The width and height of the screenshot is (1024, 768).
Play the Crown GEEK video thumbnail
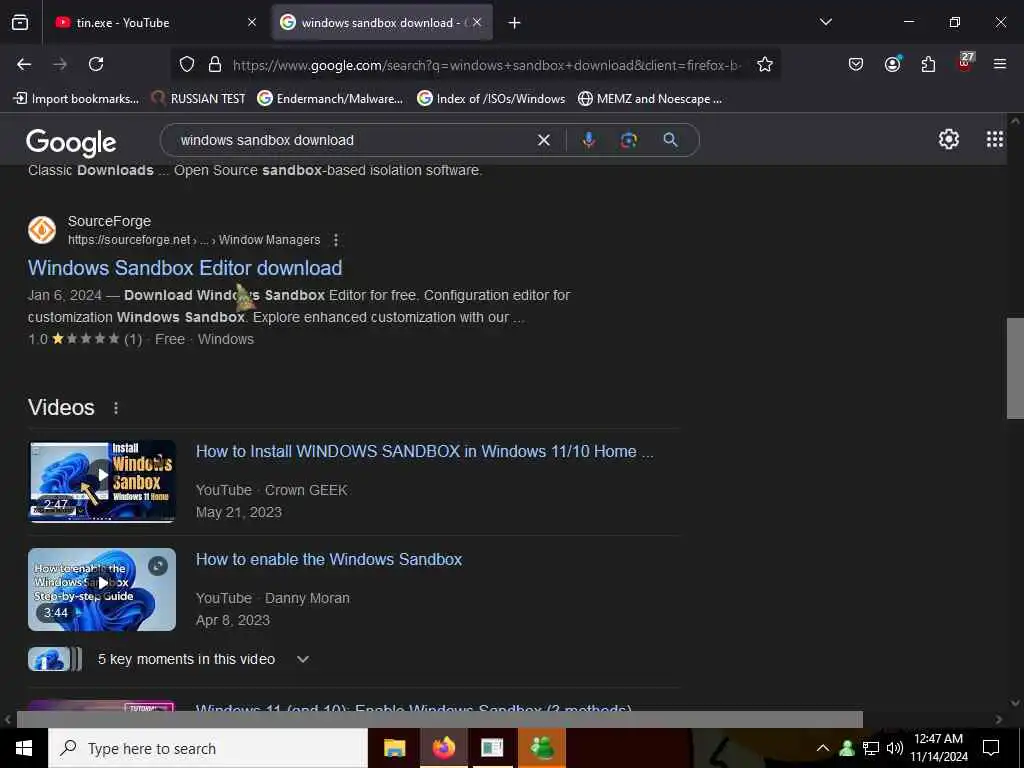tap(102, 482)
